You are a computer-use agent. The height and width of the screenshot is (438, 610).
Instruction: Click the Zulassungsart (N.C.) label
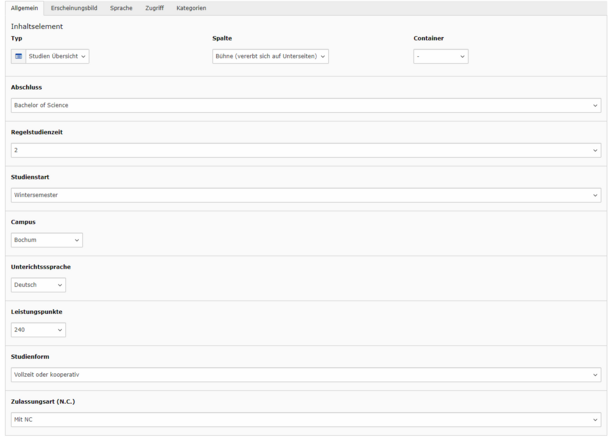point(43,402)
